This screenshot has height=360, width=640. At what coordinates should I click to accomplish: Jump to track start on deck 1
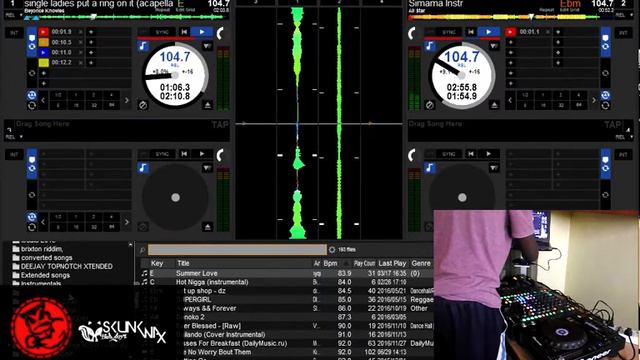point(184,32)
